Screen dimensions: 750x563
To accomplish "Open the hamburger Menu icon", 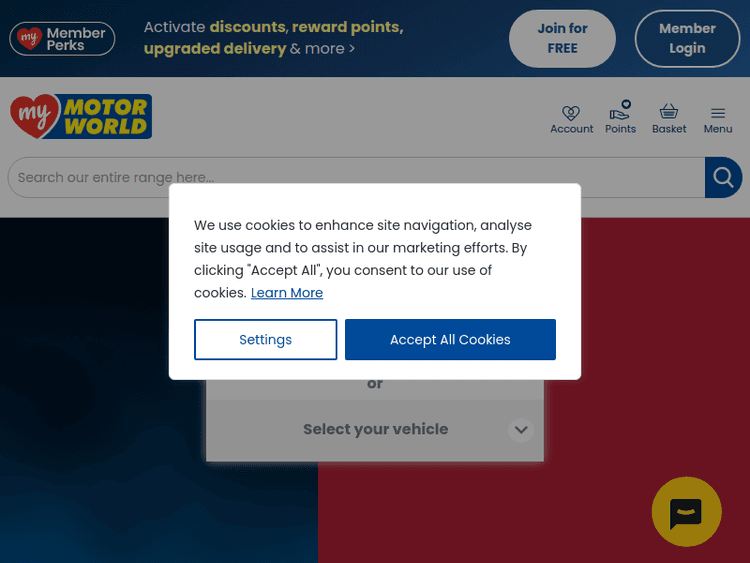I will coord(717,113).
